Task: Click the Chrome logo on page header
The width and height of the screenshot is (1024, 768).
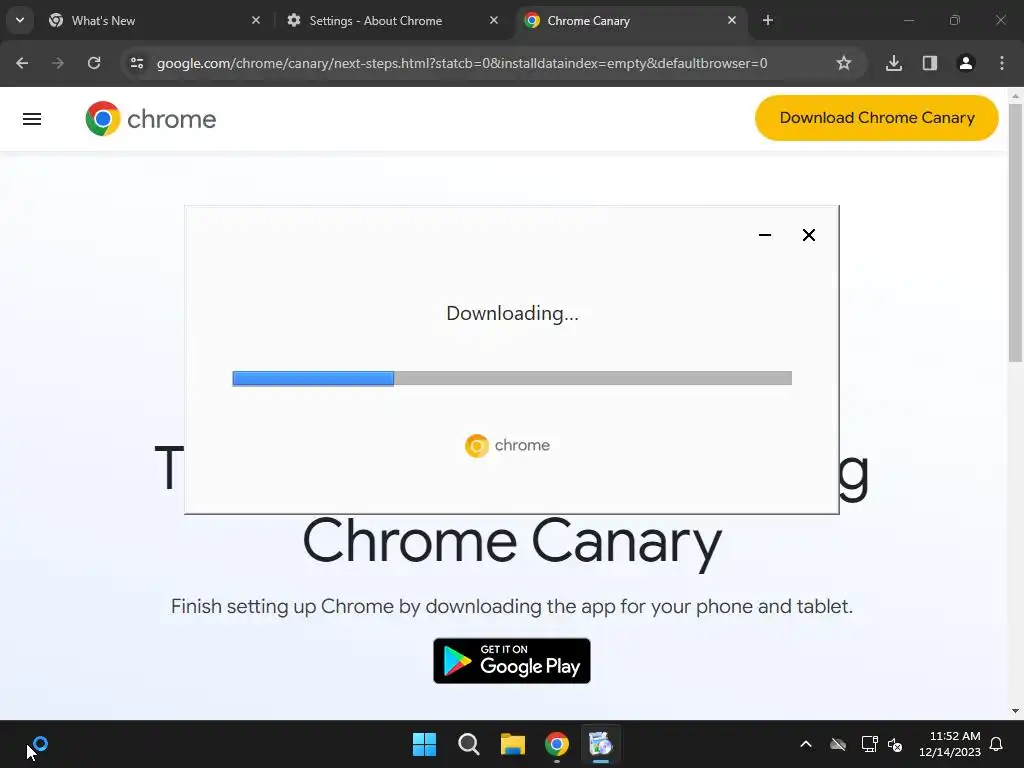Action: pos(151,119)
